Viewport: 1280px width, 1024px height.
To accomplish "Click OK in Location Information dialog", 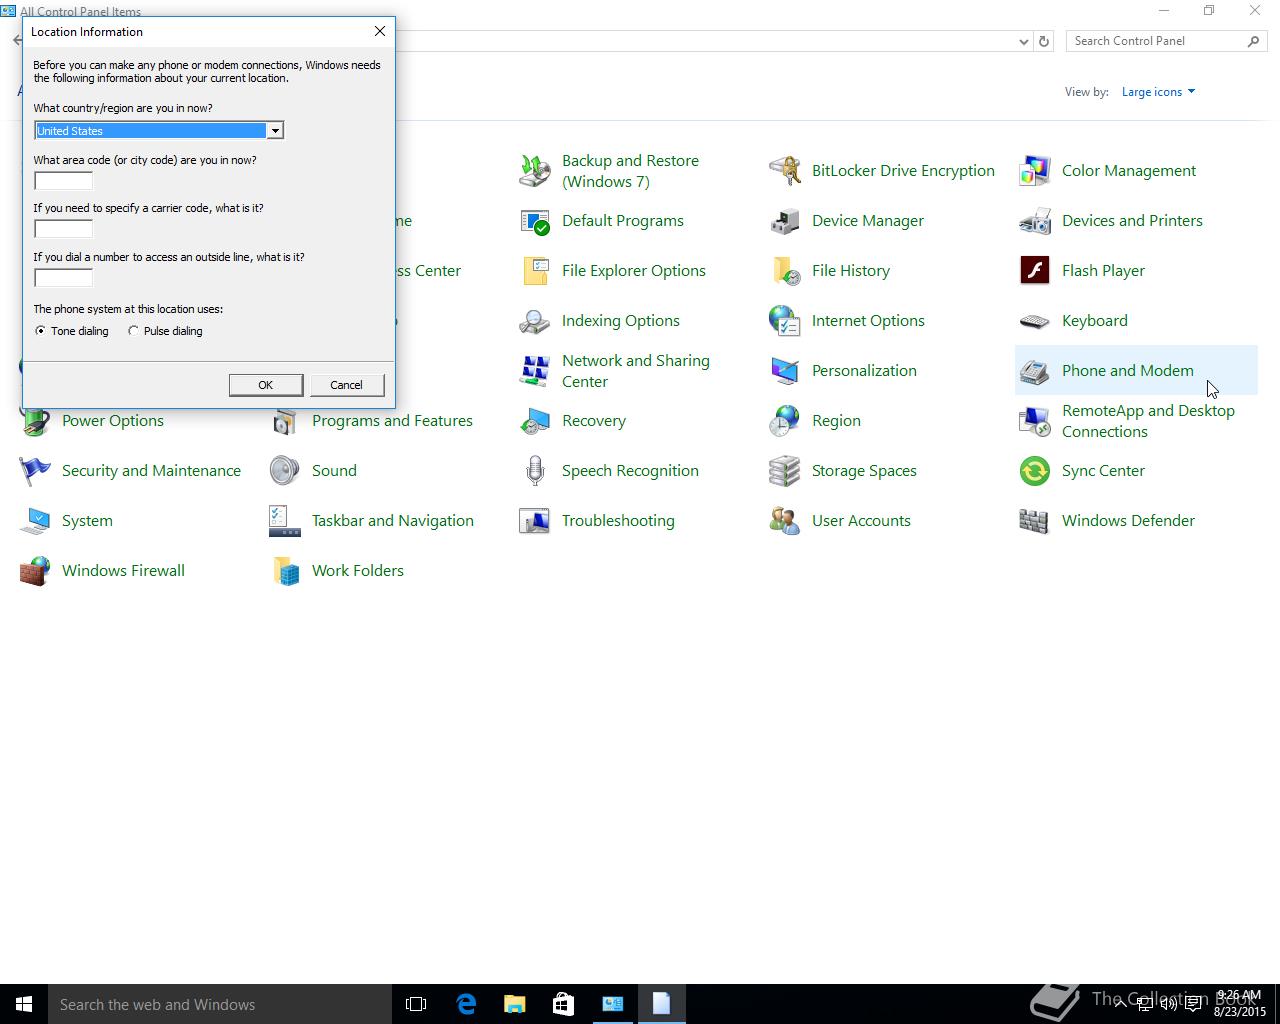I will [x=266, y=385].
